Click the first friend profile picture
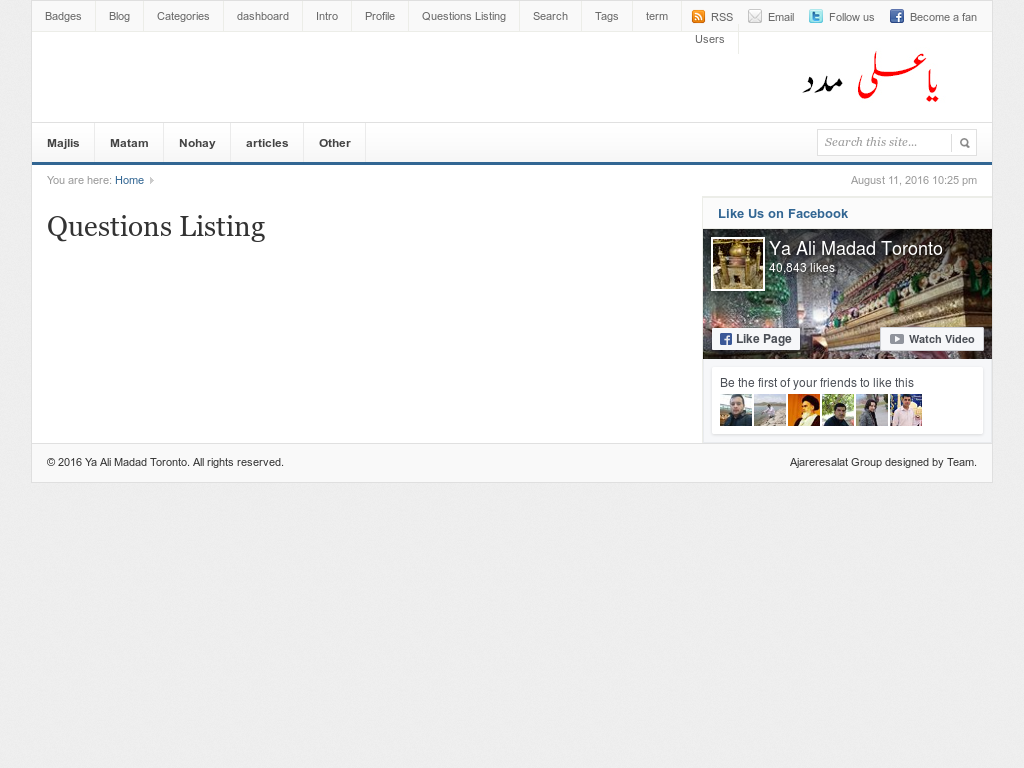This screenshot has width=1024, height=768. (x=736, y=410)
